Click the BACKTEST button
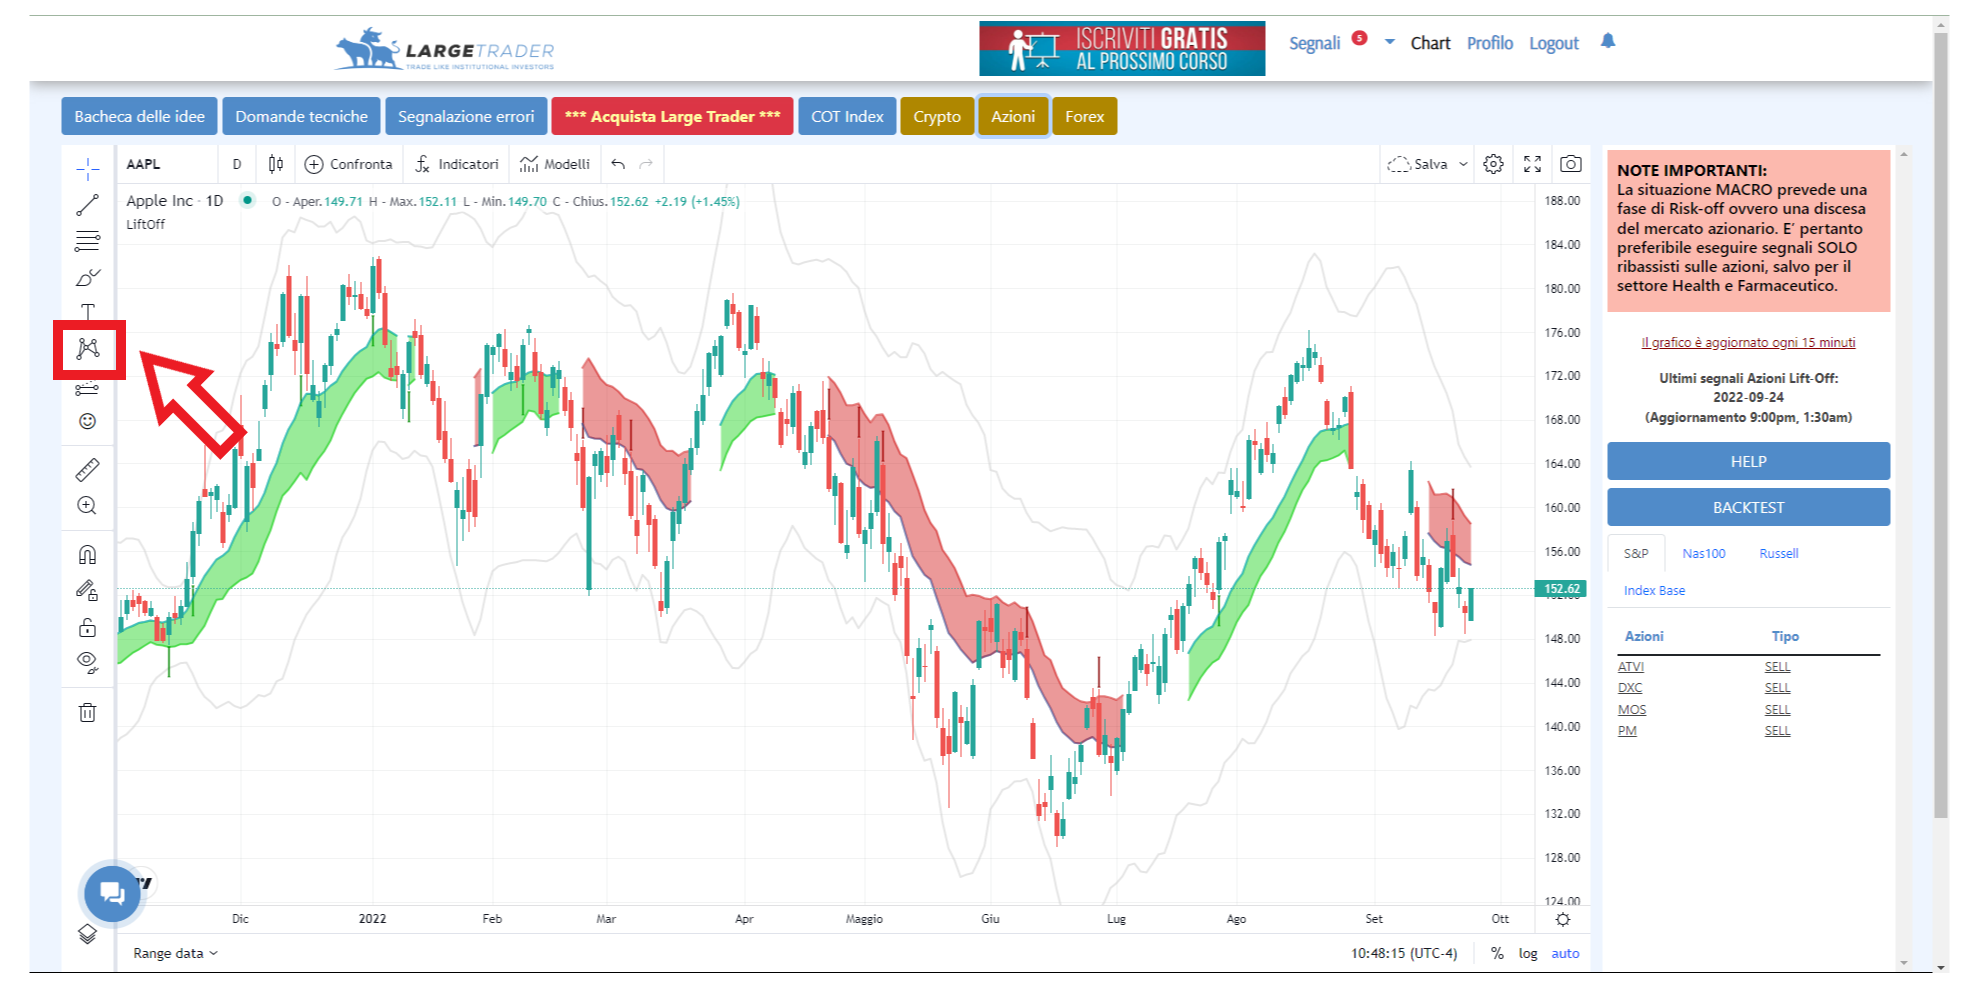The width and height of the screenshot is (1980, 988). point(1748,507)
